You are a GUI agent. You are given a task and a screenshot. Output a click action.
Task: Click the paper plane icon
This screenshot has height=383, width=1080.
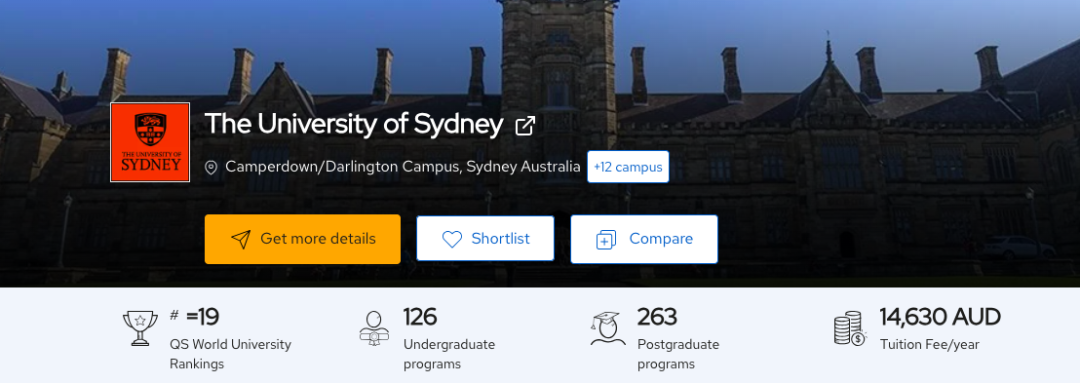240,239
